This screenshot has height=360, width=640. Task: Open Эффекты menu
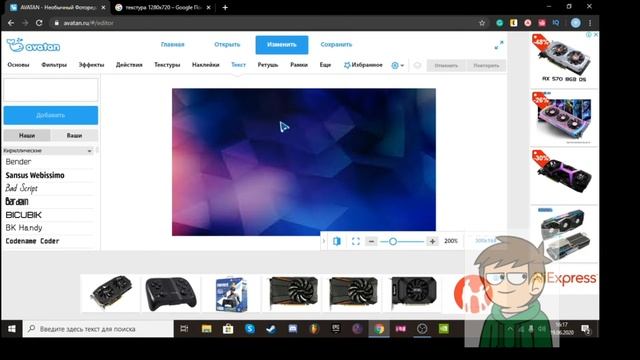click(91, 65)
